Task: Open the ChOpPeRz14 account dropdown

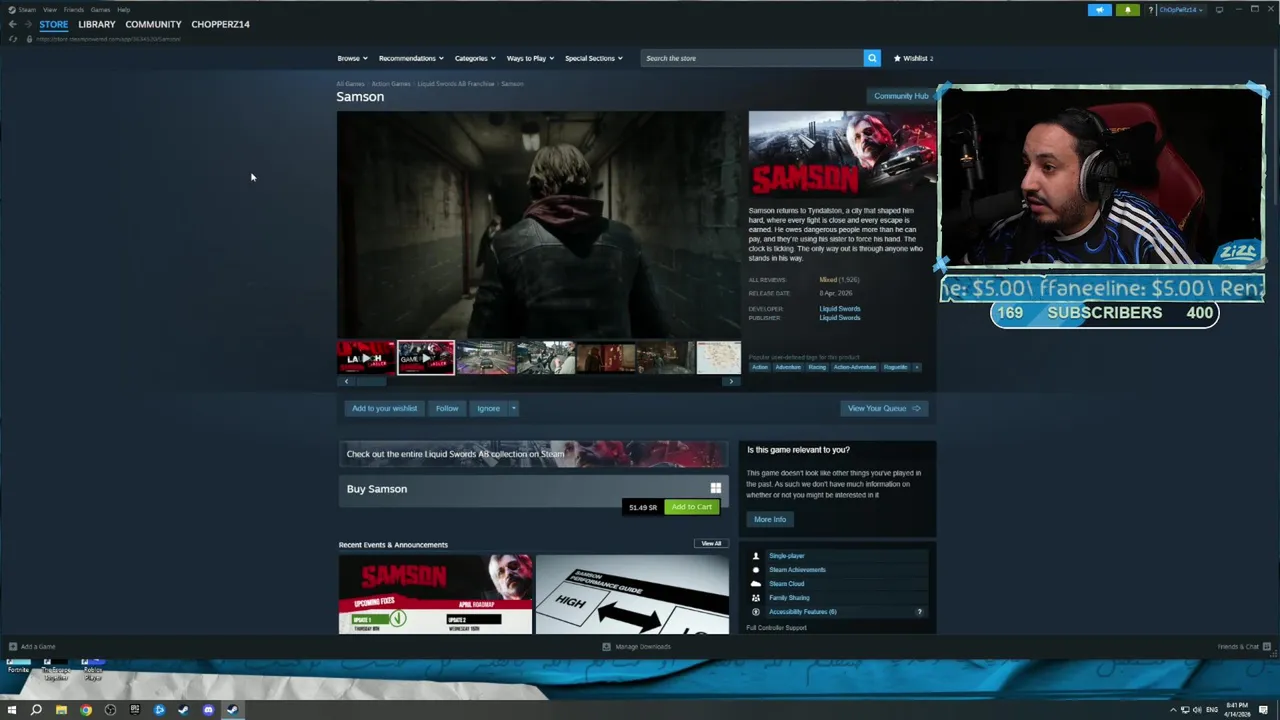Action: click(1181, 10)
